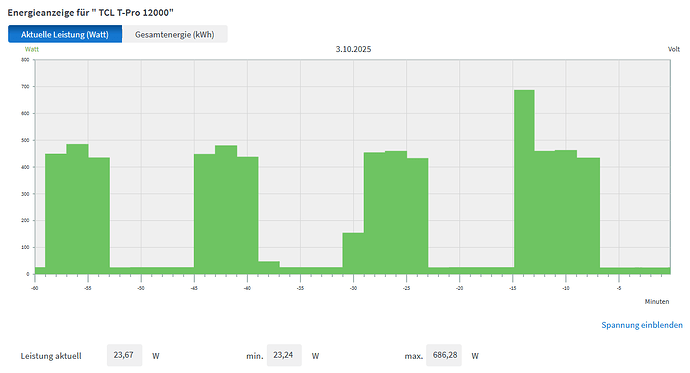The height and width of the screenshot is (373, 690).
Task: Click the Watt axis label
Action: (32, 49)
